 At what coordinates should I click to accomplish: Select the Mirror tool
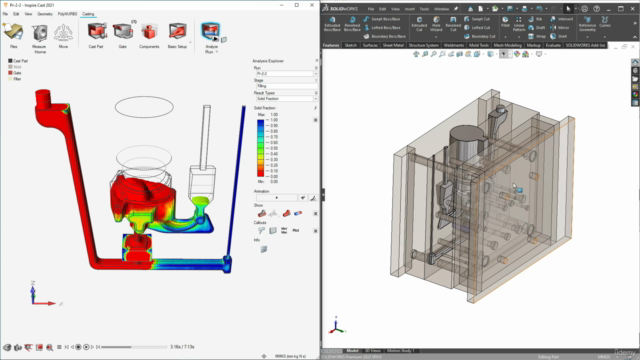click(559, 28)
